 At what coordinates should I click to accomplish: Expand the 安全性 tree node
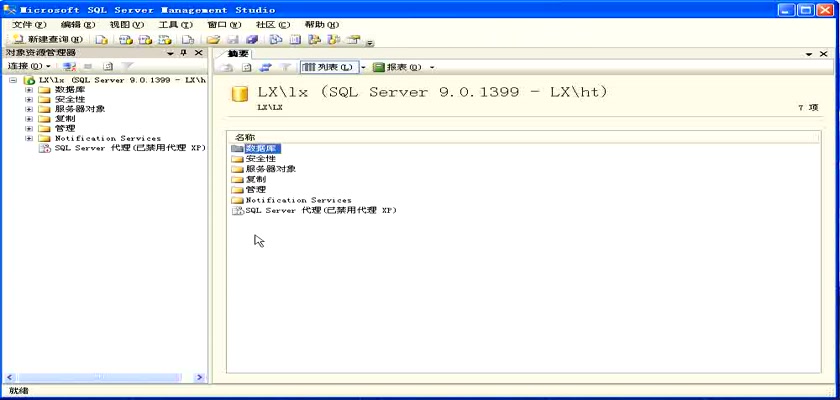pyautogui.click(x=29, y=100)
